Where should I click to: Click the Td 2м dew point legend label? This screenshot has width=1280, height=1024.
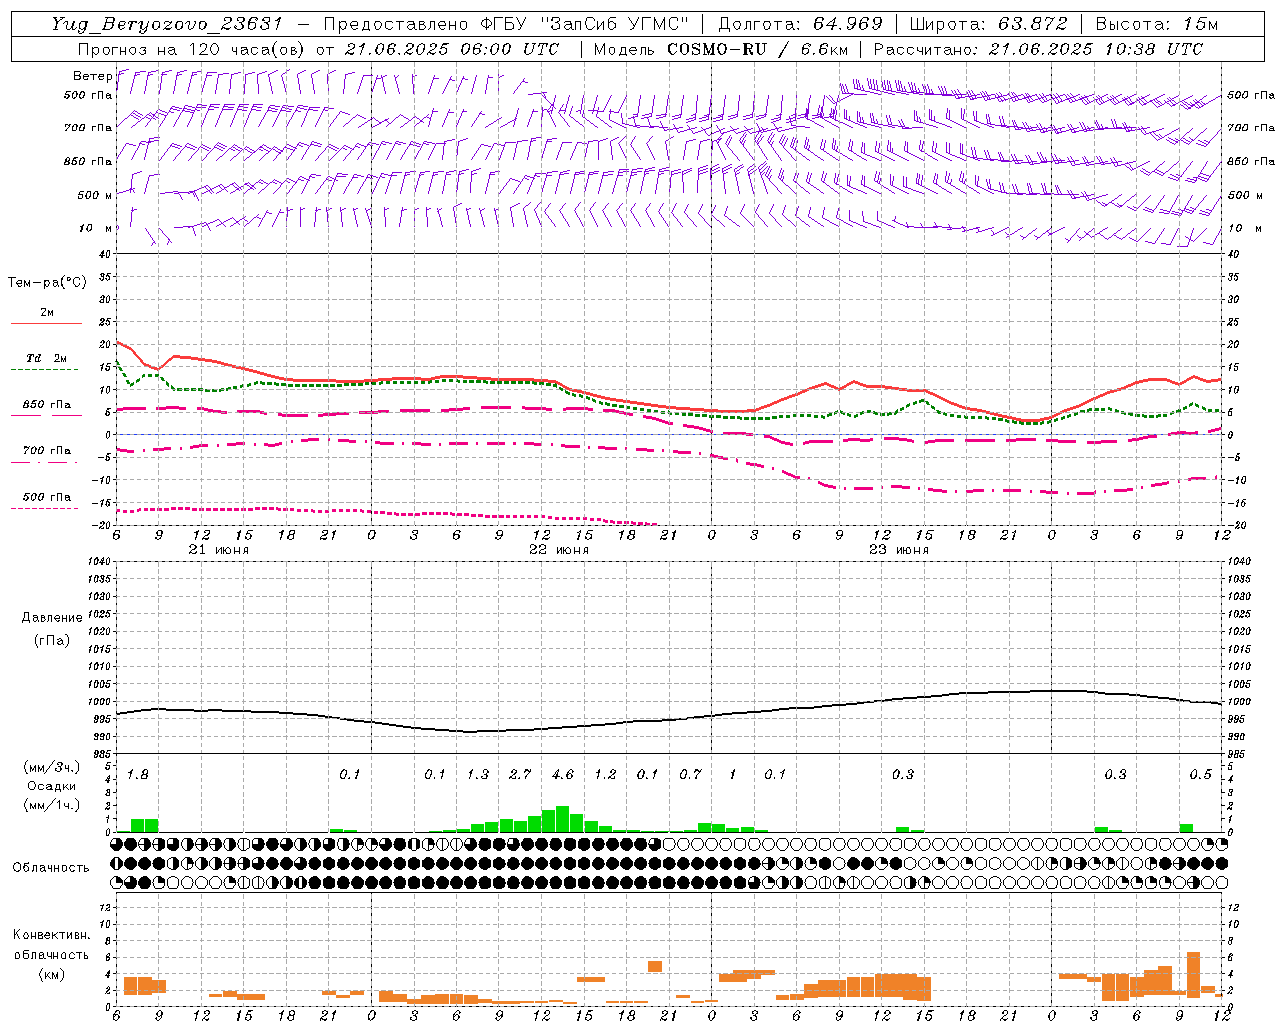pos(46,358)
